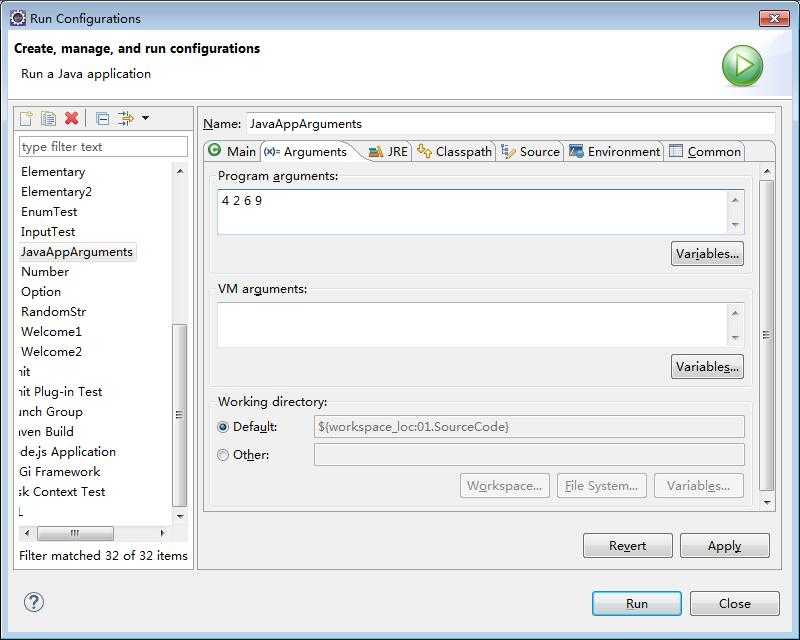Click the Revert button
800x640 pixels.
[627, 546]
